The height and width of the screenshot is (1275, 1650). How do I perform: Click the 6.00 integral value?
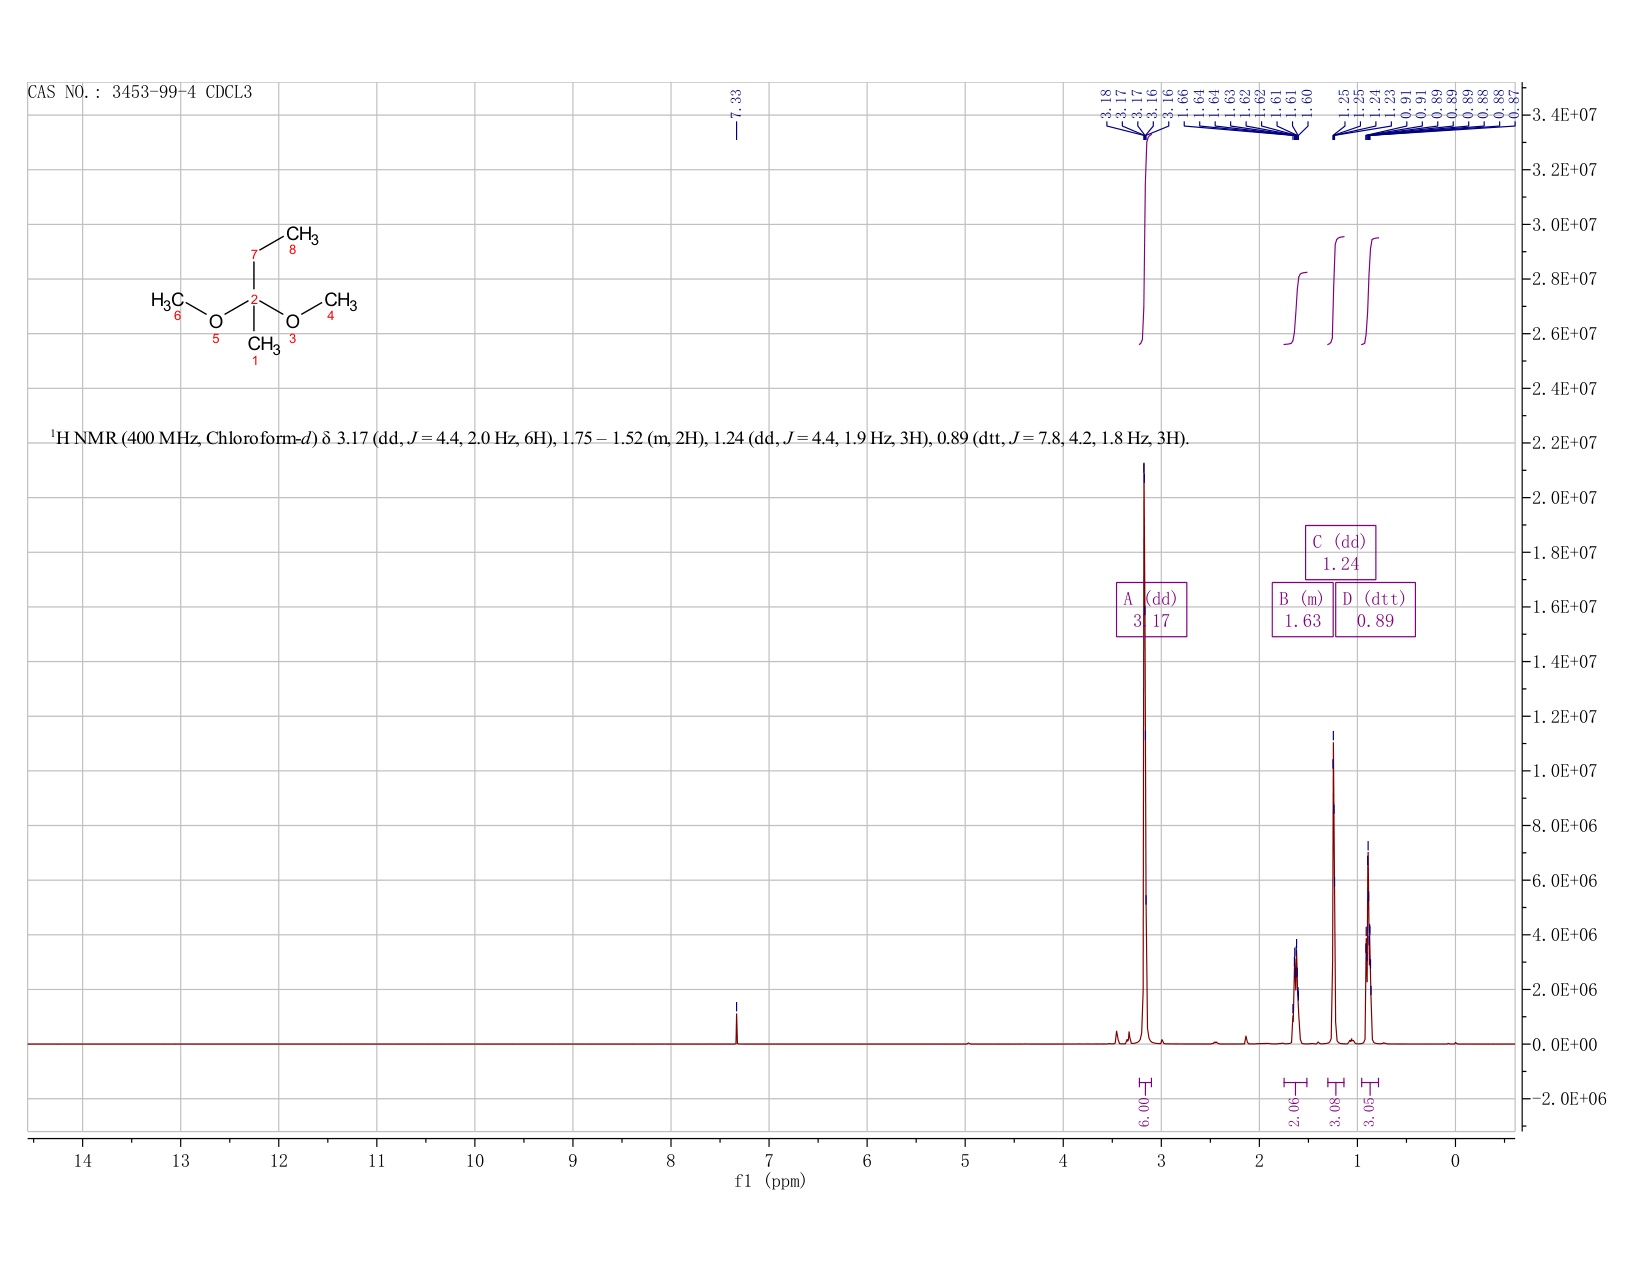1145,1112
